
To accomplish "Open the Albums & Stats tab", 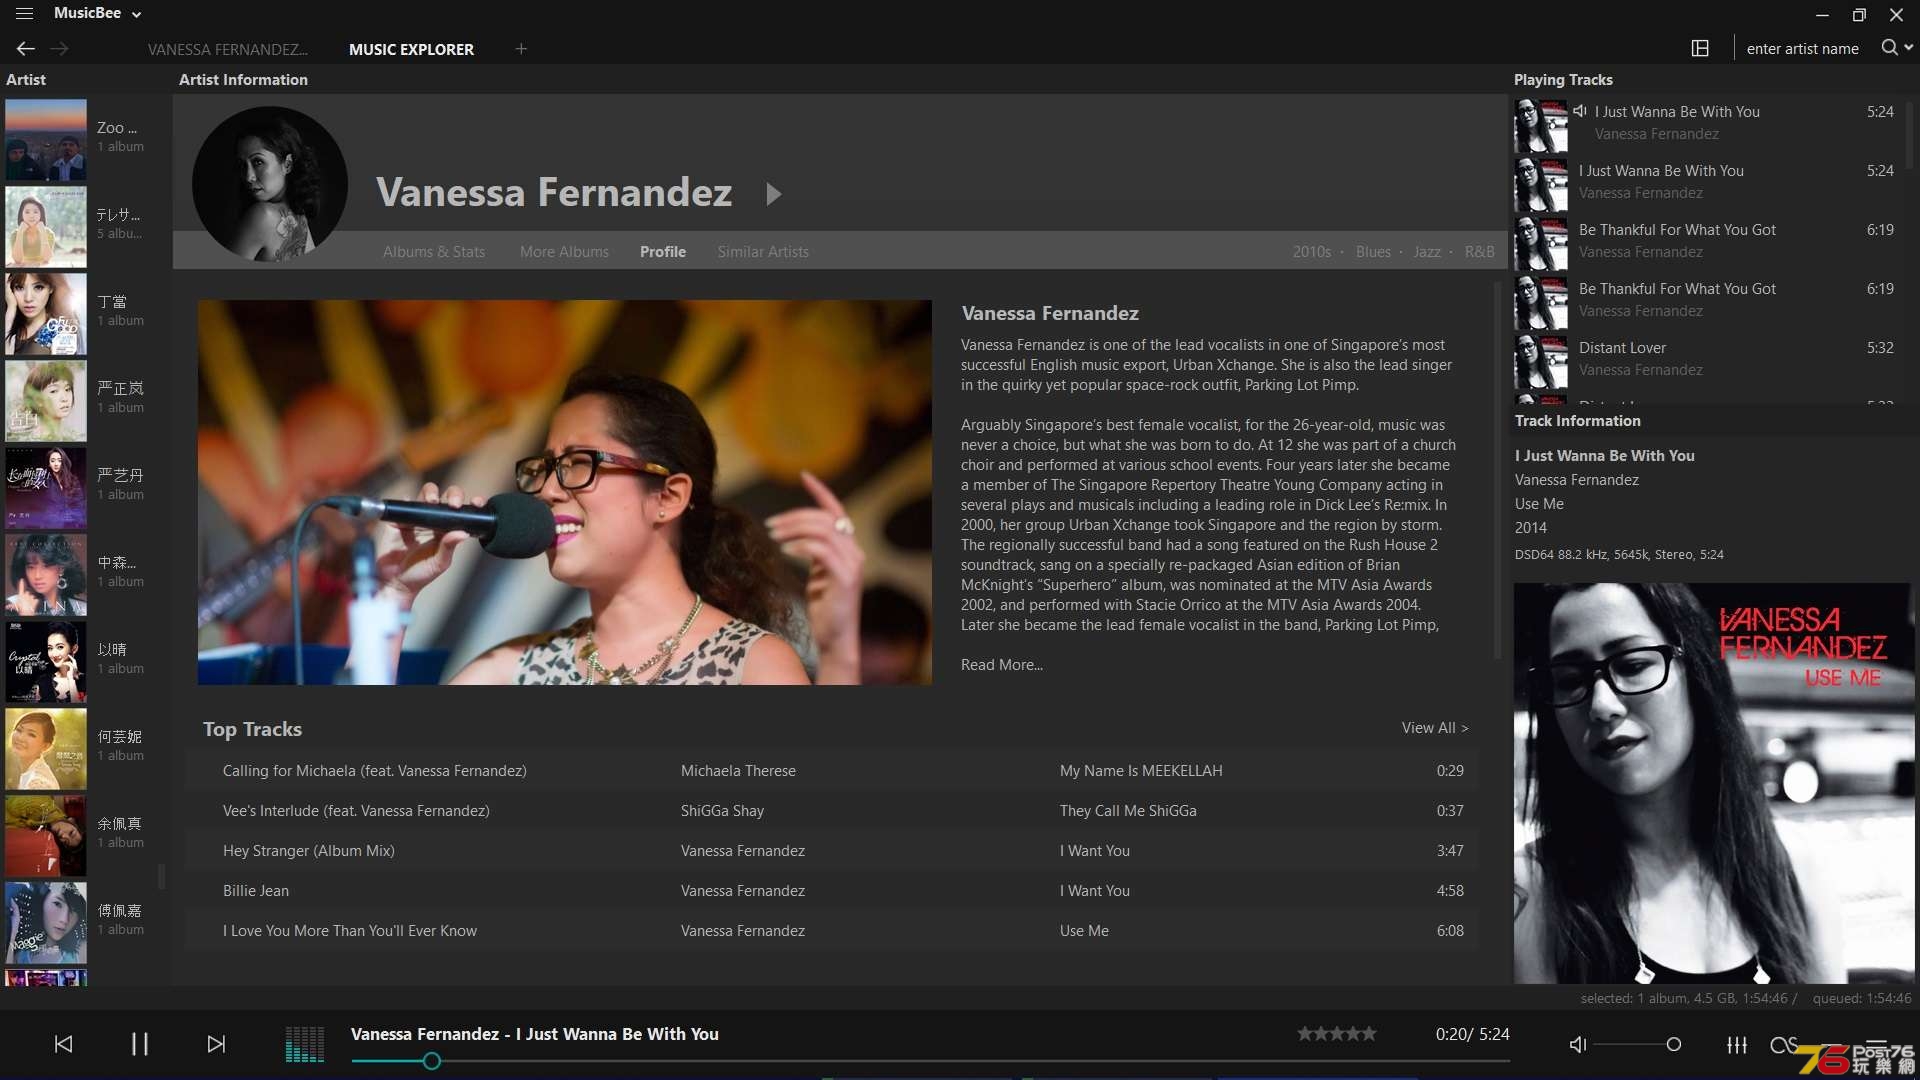I will pyautogui.click(x=434, y=252).
